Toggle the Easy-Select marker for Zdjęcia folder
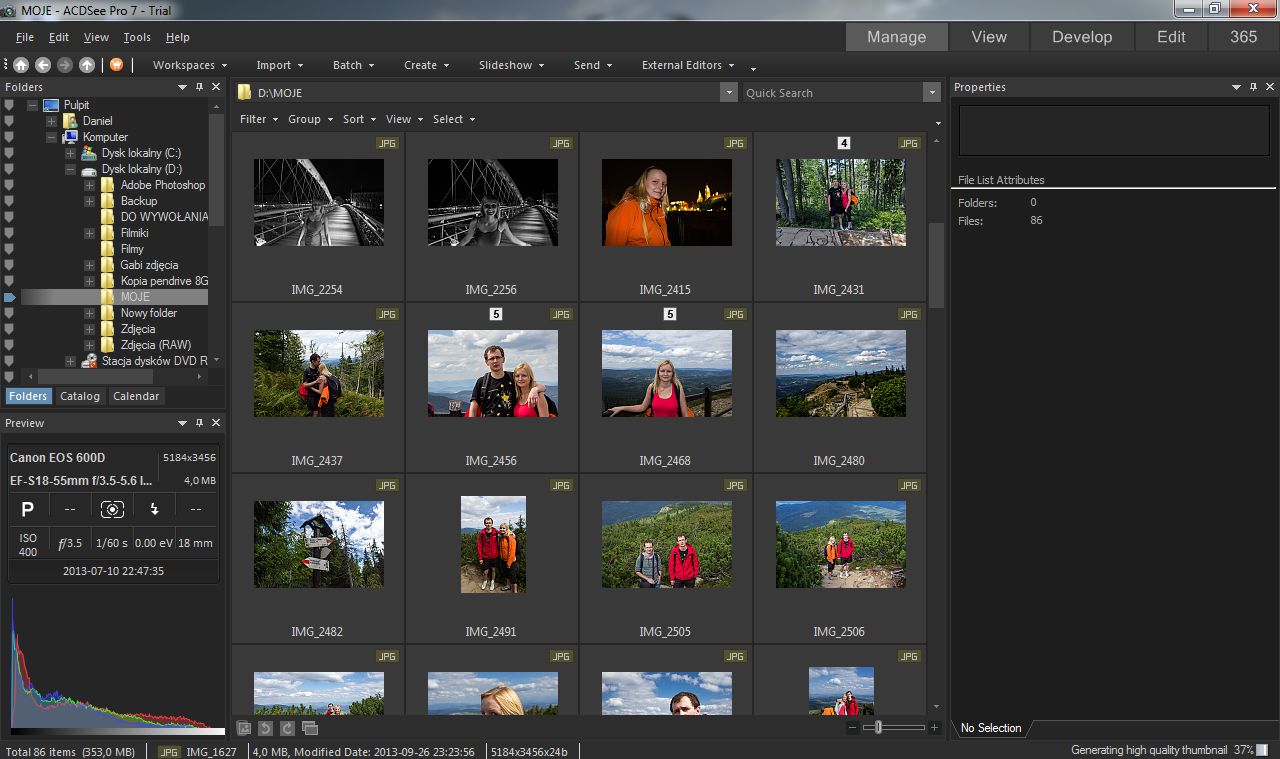The width and height of the screenshot is (1280, 759). coord(9,329)
